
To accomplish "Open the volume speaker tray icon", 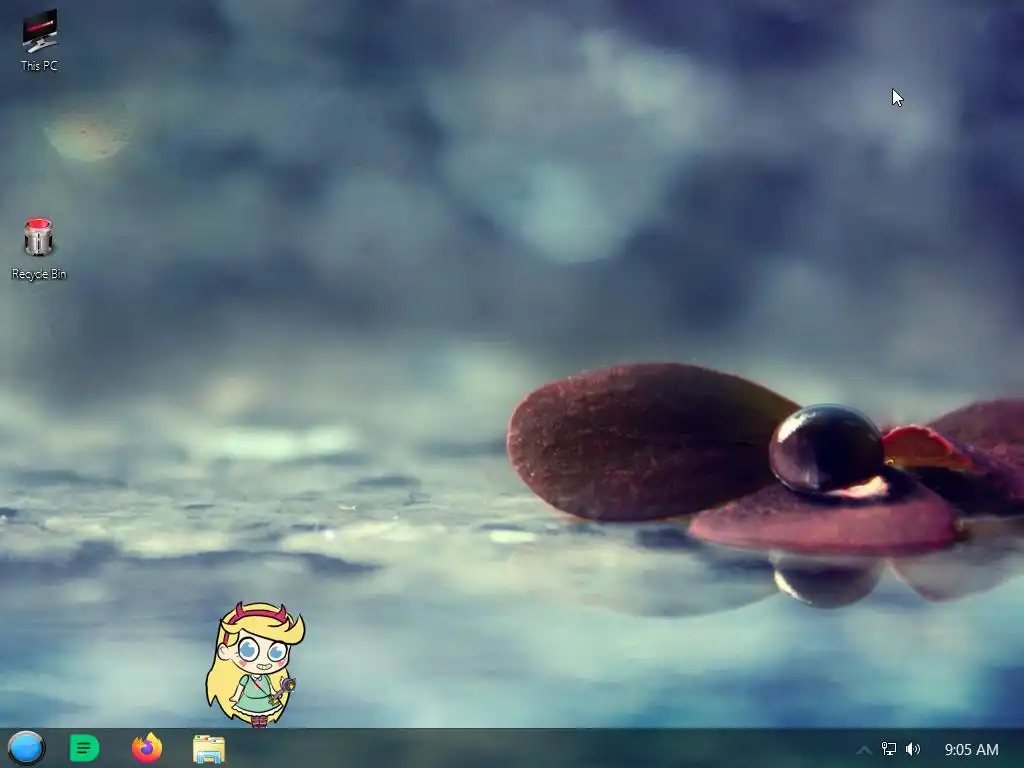I will (913, 749).
